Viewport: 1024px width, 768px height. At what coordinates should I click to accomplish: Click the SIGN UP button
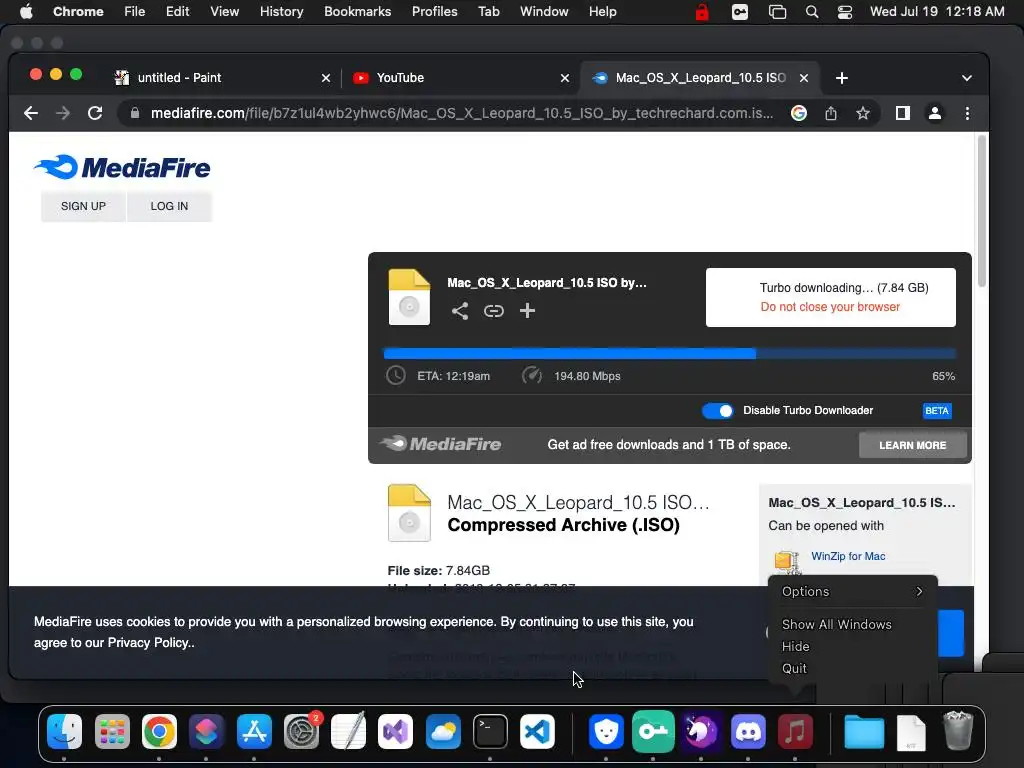[83, 206]
